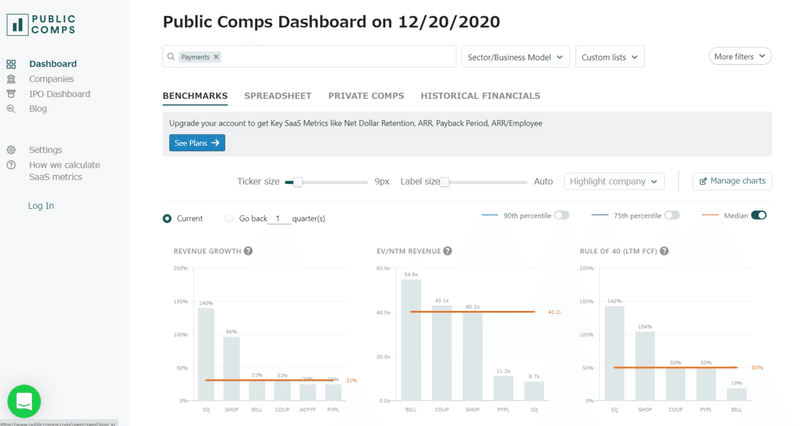Click the edit icon on Manage charts
Screen dimensions: 800x426
tap(703, 181)
